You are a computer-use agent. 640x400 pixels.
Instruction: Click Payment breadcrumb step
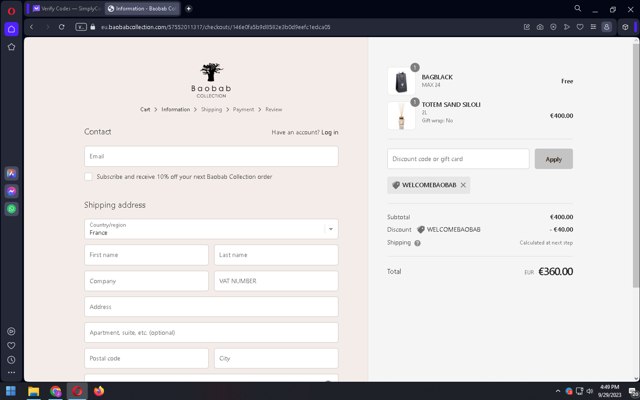pyautogui.click(x=243, y=109)
